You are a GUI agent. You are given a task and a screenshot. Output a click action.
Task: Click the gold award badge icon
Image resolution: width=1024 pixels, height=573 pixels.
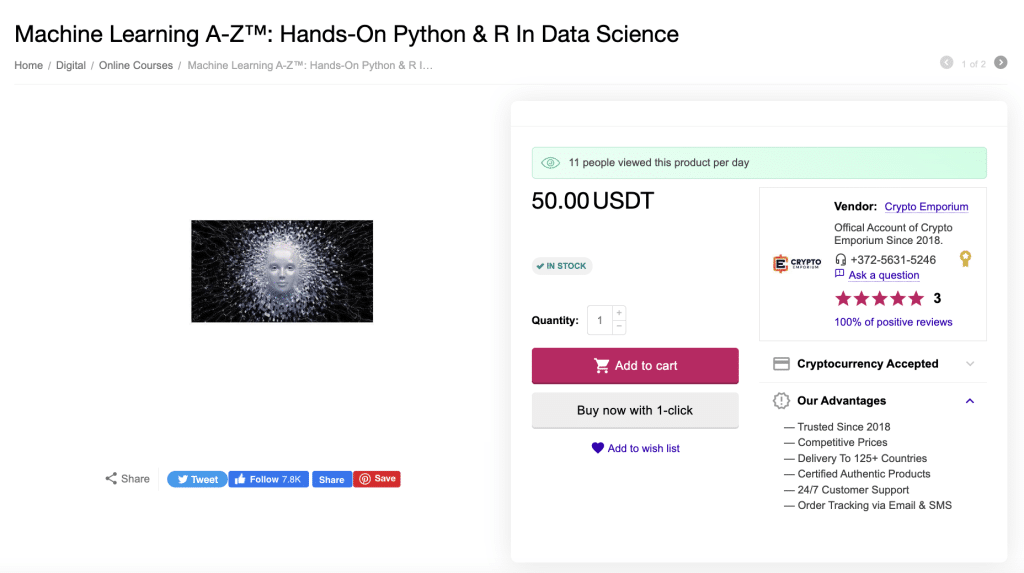[965, 259]
